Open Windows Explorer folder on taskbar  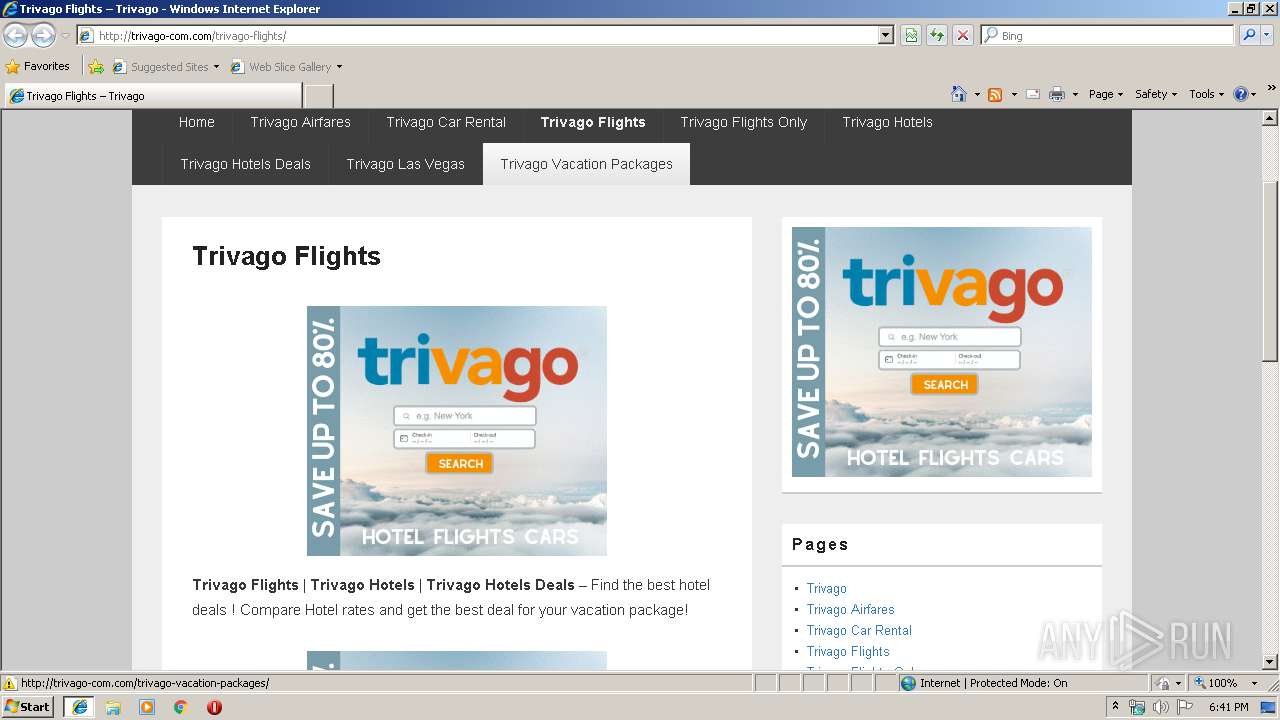[x=113, y=707]
